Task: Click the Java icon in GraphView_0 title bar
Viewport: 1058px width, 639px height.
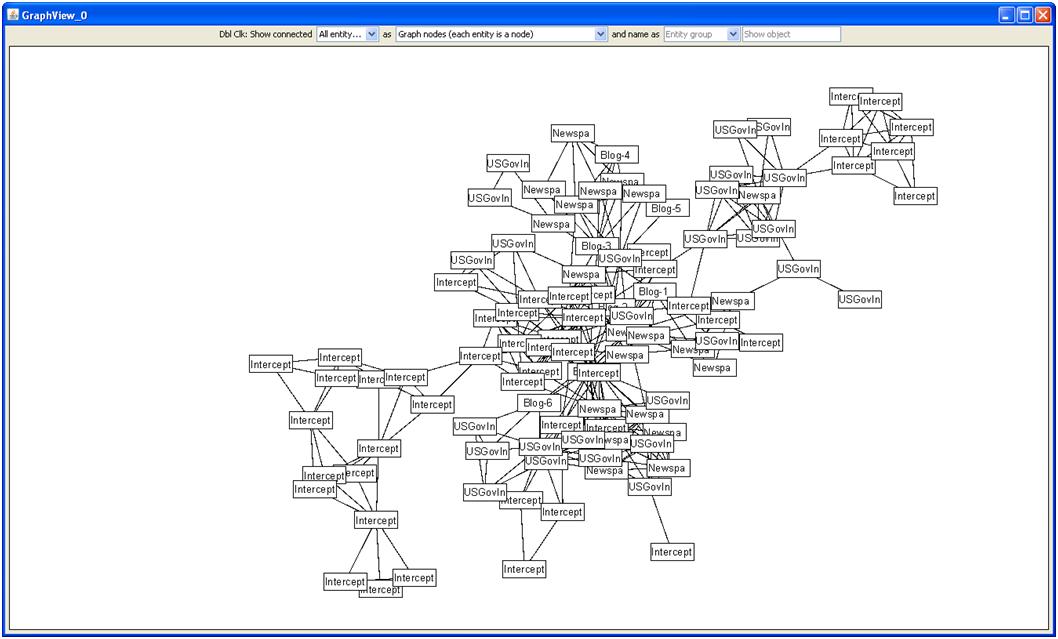Action: (x=12, y=15)
